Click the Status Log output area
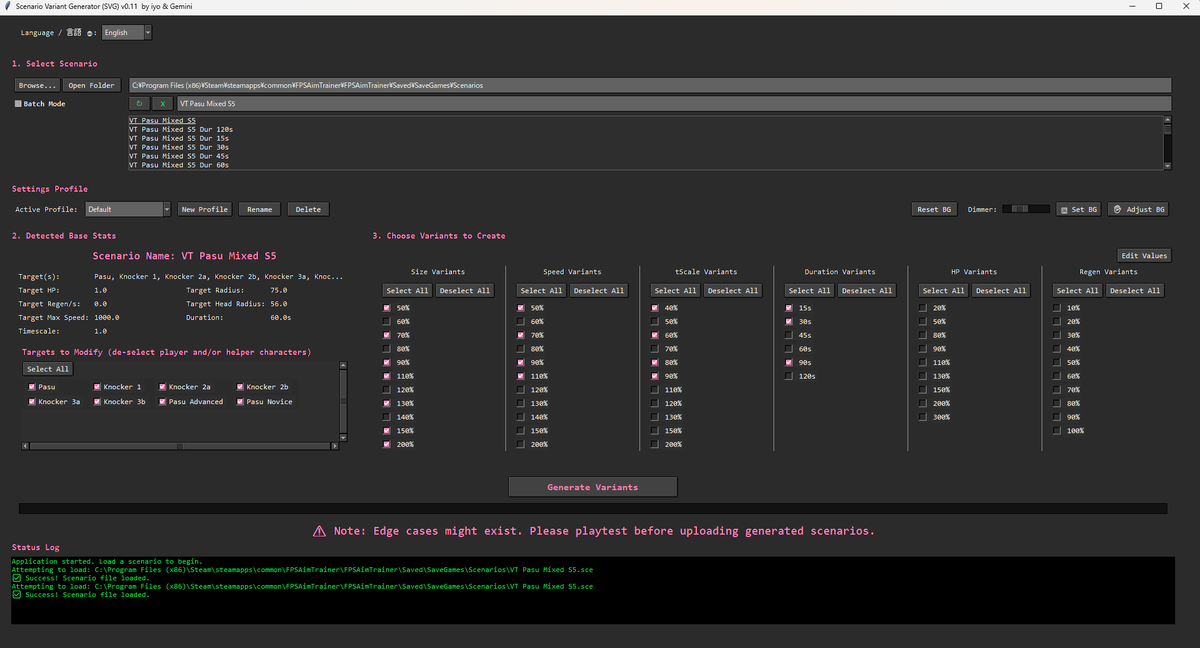Viewport: 1200px width, 648px height. [x=595, y=590]
